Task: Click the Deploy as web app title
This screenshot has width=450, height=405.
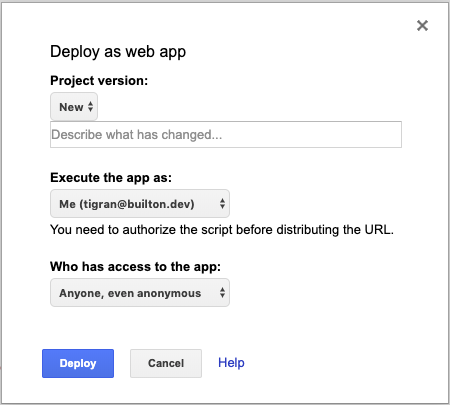Action: 118,52
